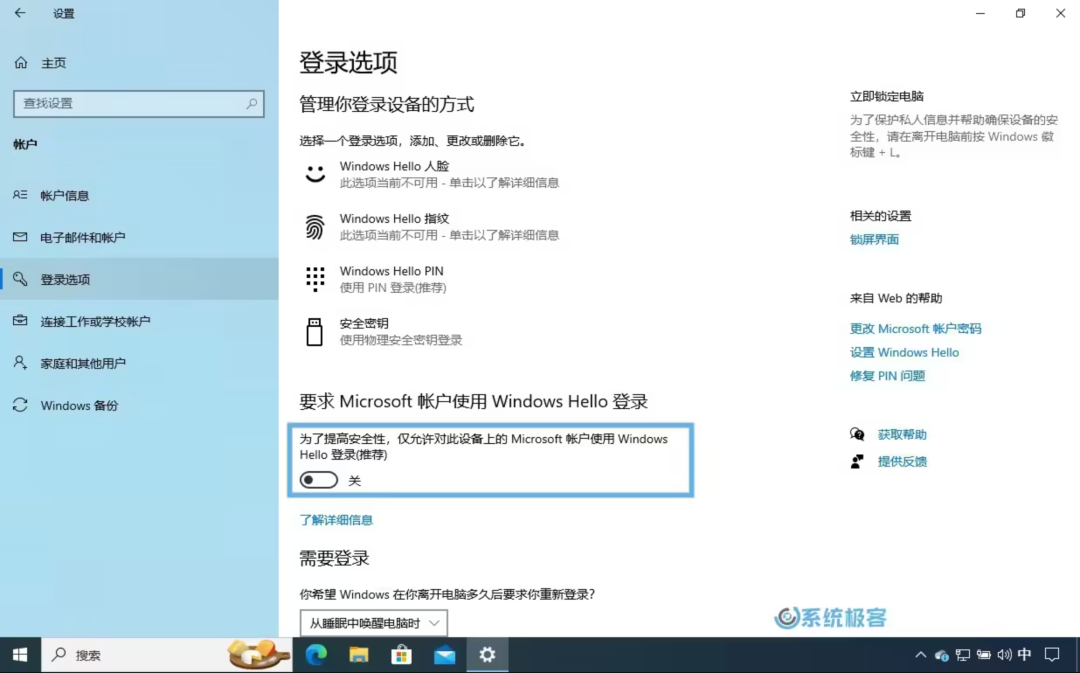The width and height of the screenshot is (1080, 673).
Task: Open 电子邮件和帐户 page
Action: coord(139,238)
